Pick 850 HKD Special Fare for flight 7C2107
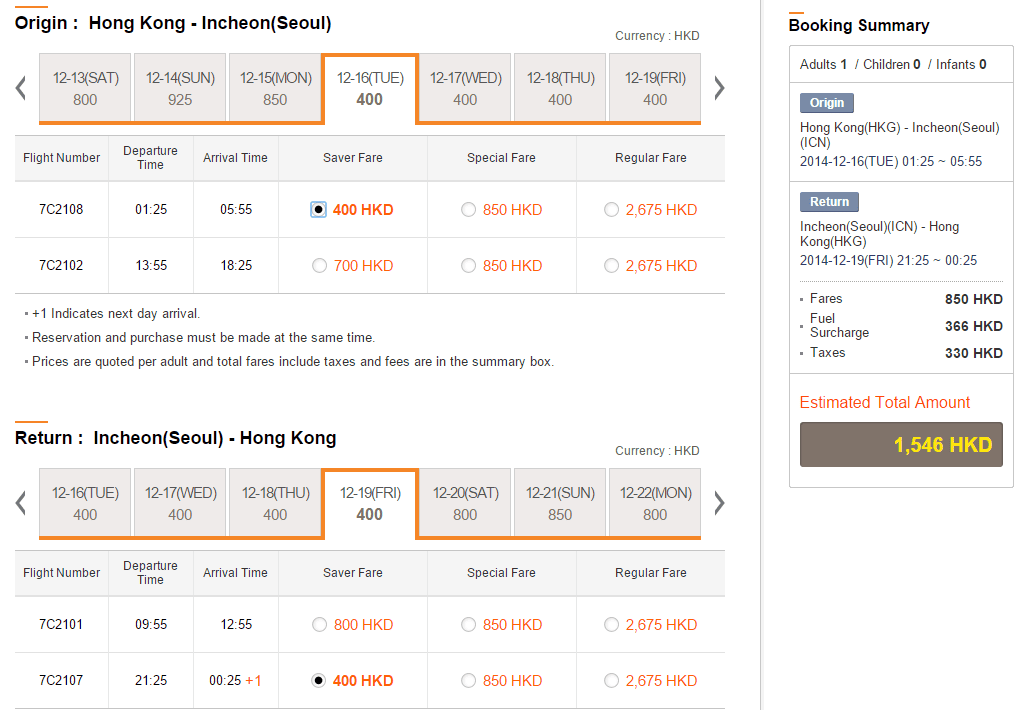Screen dimensions: 1019x710 [x=469, y=681]
